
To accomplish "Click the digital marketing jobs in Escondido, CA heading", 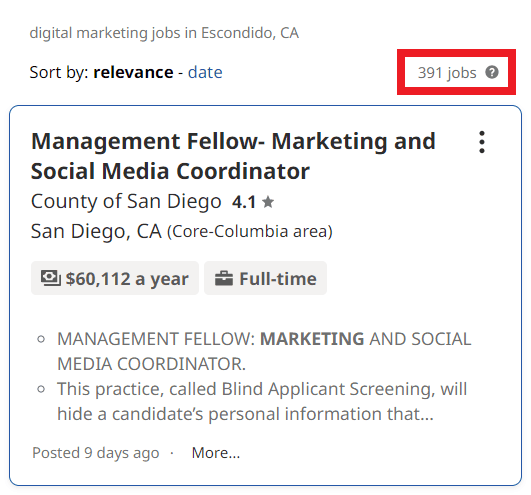I will point(164,33).
